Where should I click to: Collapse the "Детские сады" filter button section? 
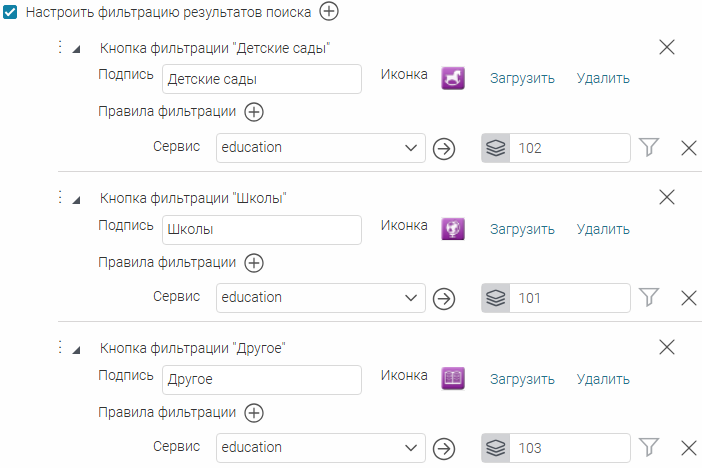pyautogui.click(x=76, y=49)
